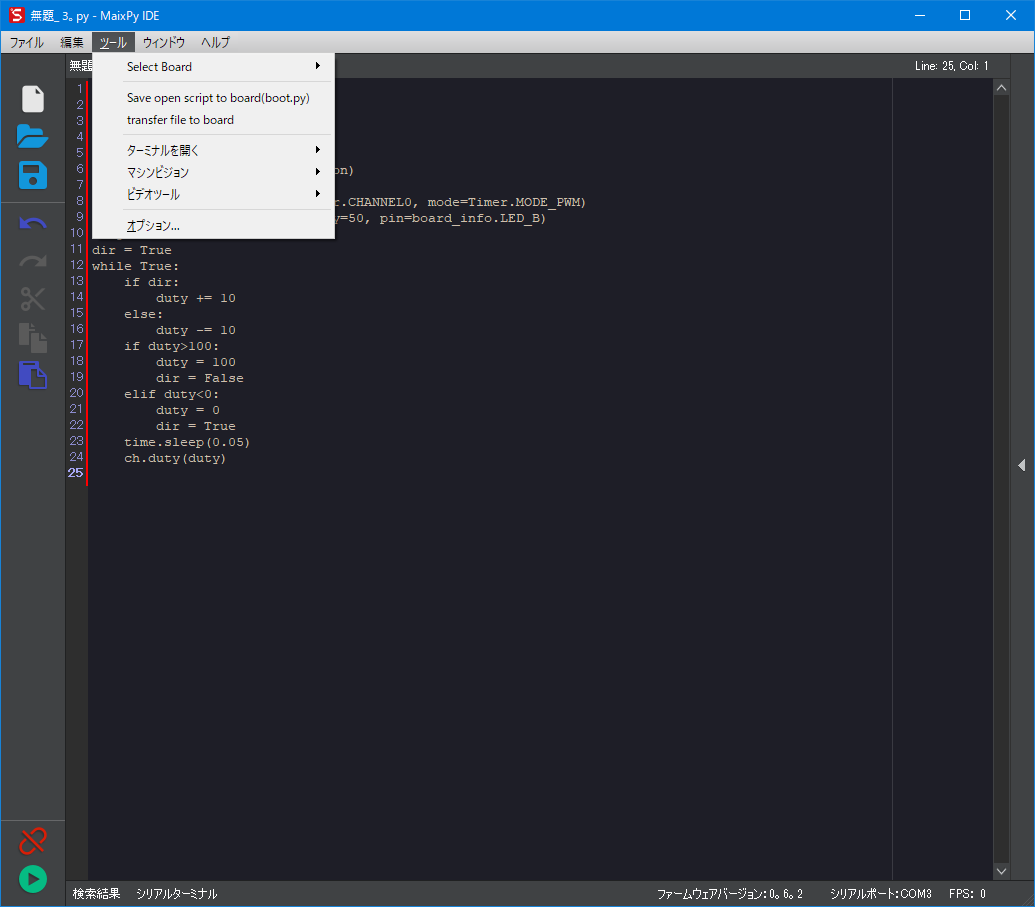Choose Save open script to board(boot.py)
This screenshot has height=907, width=1035.
tap(213, 98)
